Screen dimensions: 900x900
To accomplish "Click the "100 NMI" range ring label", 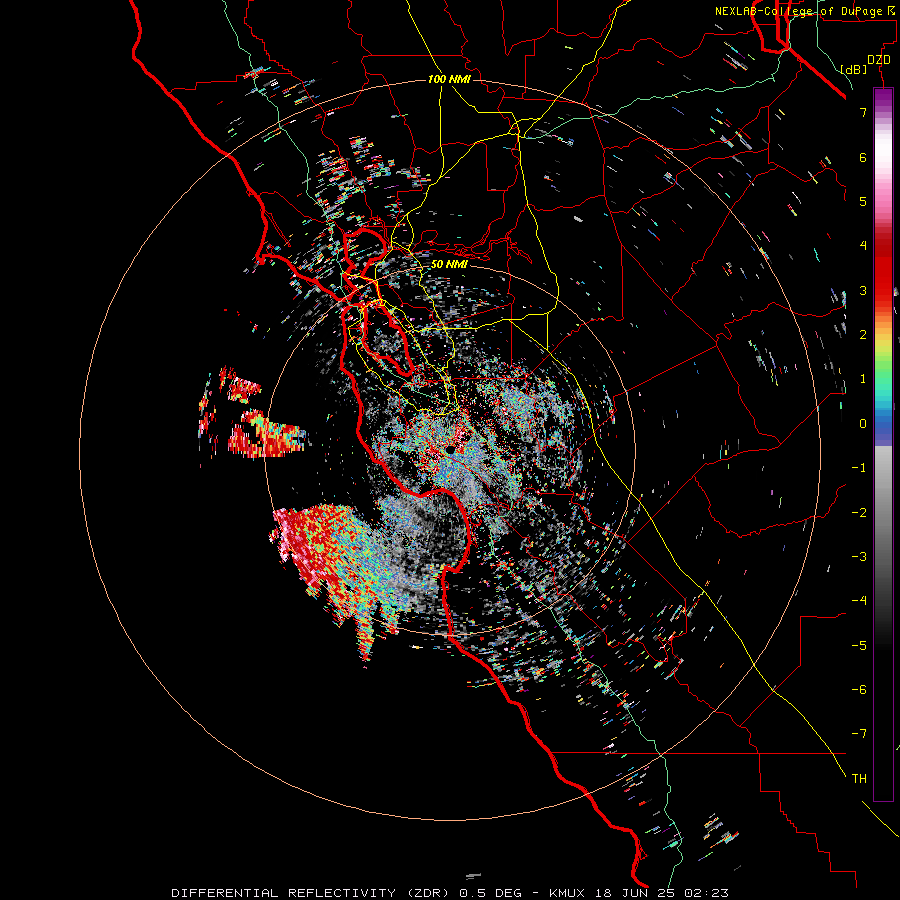I will pos(449,79).
